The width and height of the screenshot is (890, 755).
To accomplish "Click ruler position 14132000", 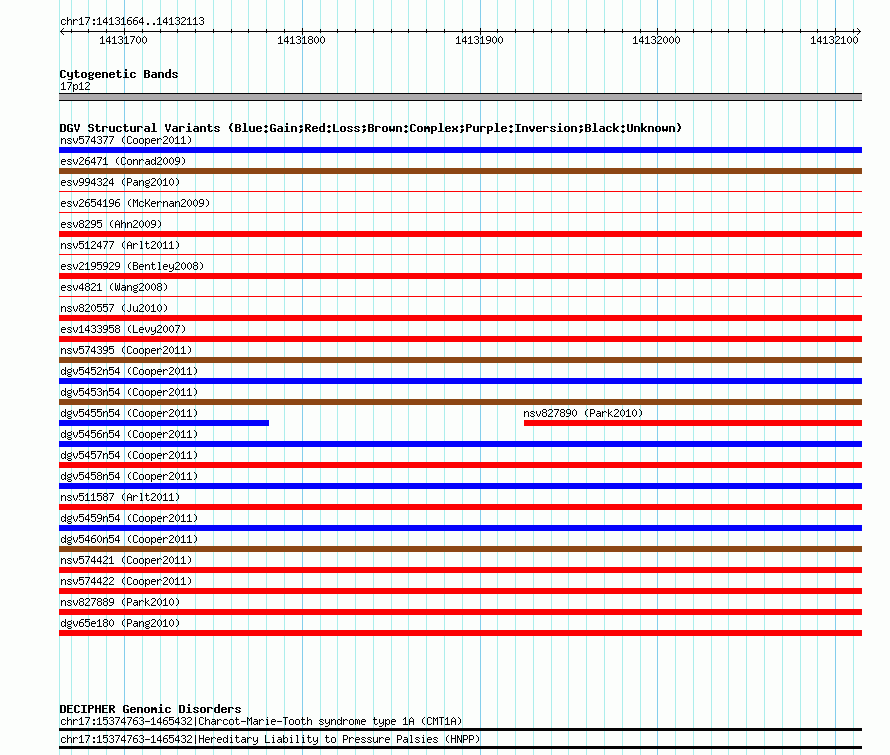I will (656, 40).
